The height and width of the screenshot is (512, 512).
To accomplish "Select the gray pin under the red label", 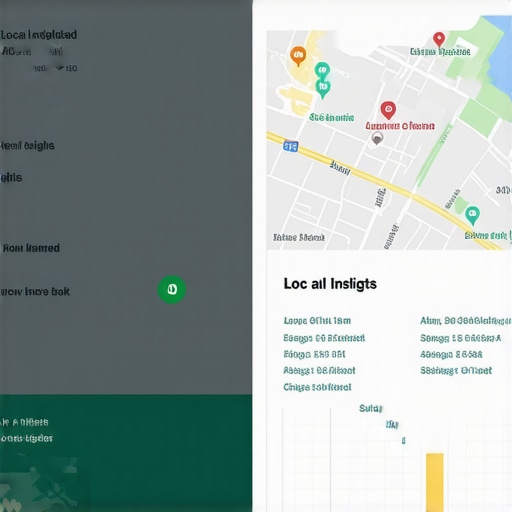I will tap(377, 138).
